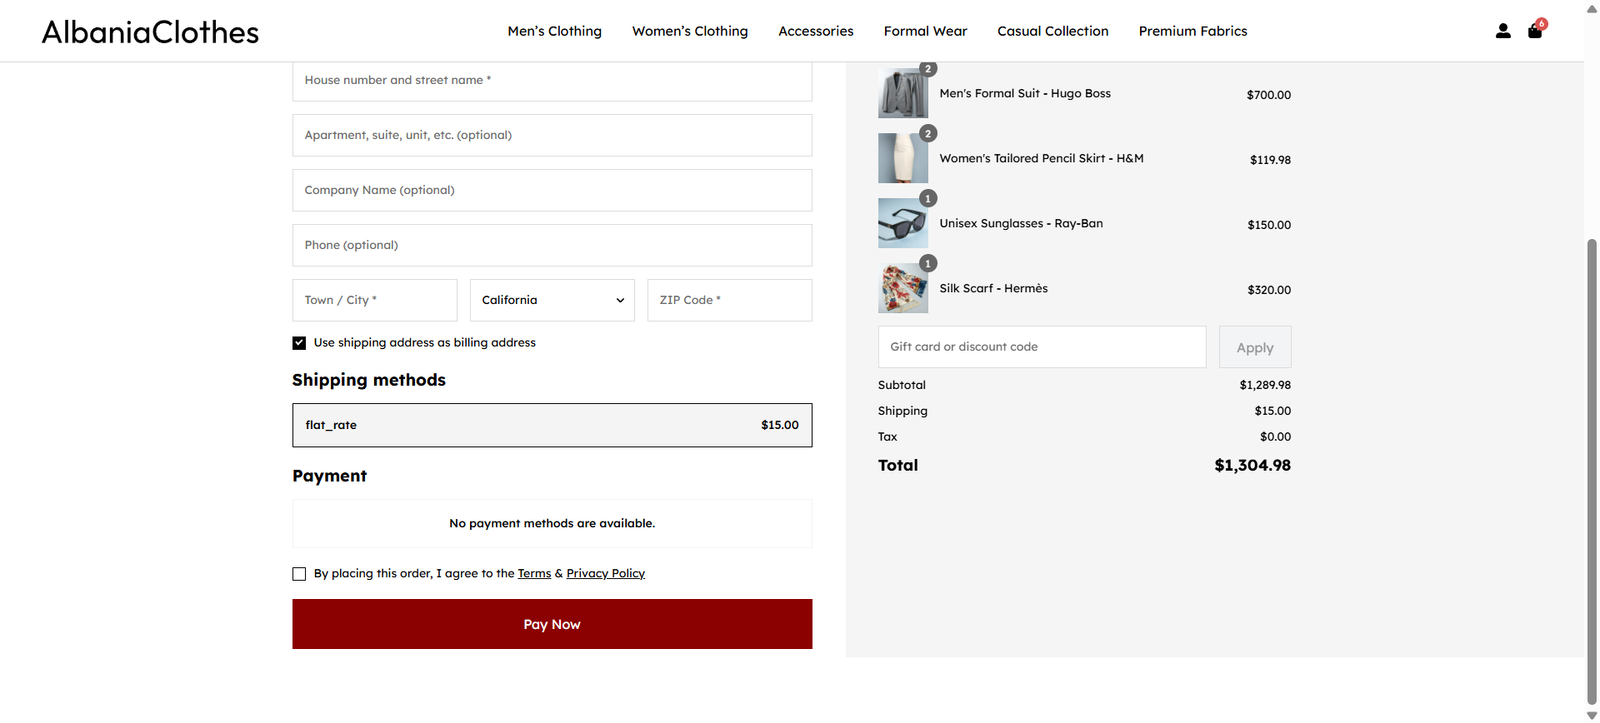Open the Terms link
Screen dimensions: 1600x723
tap(534, 574)
